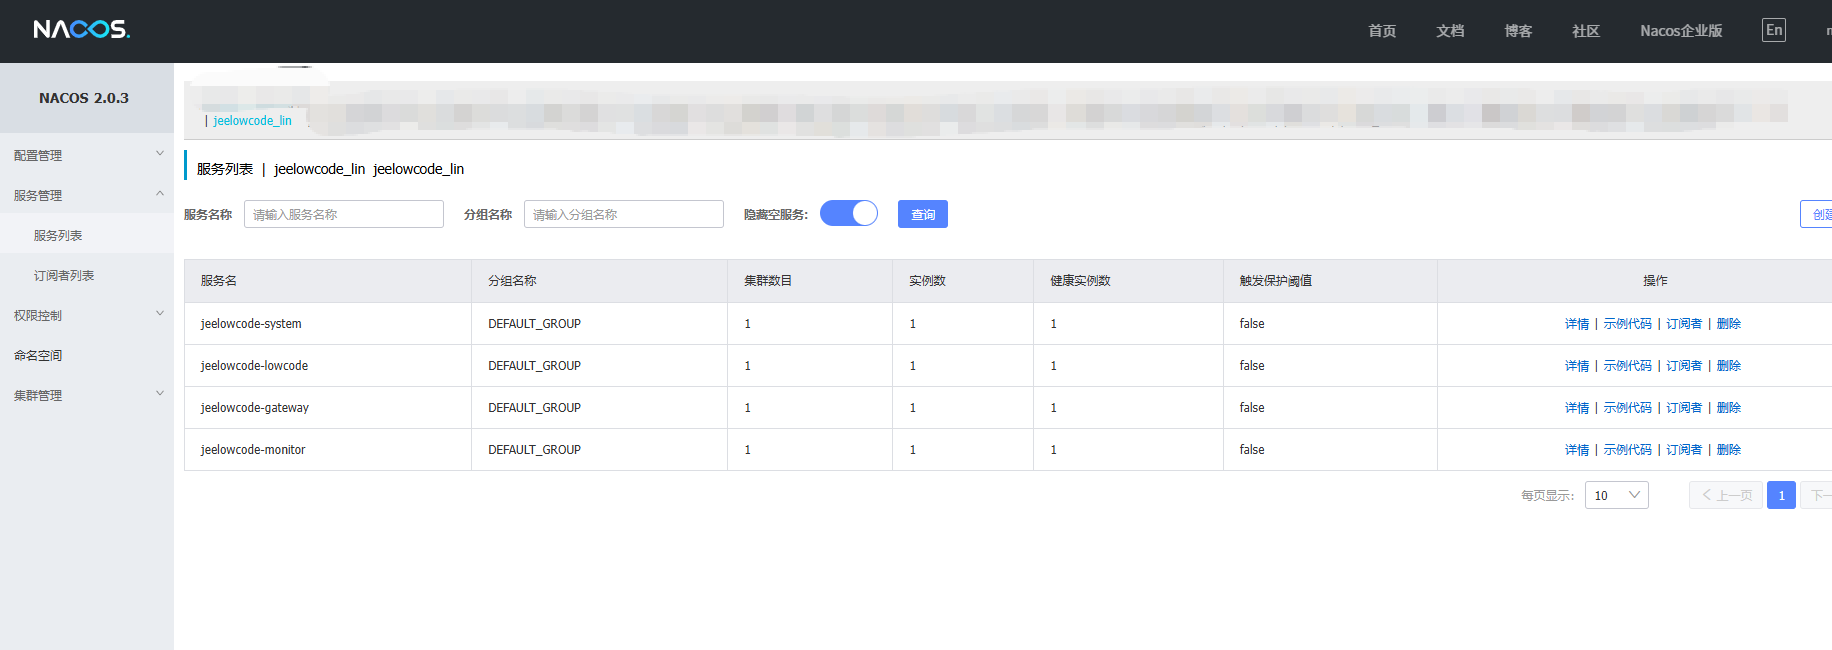
Task: Go to 文档 in top navigation
Action: point(1449,31)
